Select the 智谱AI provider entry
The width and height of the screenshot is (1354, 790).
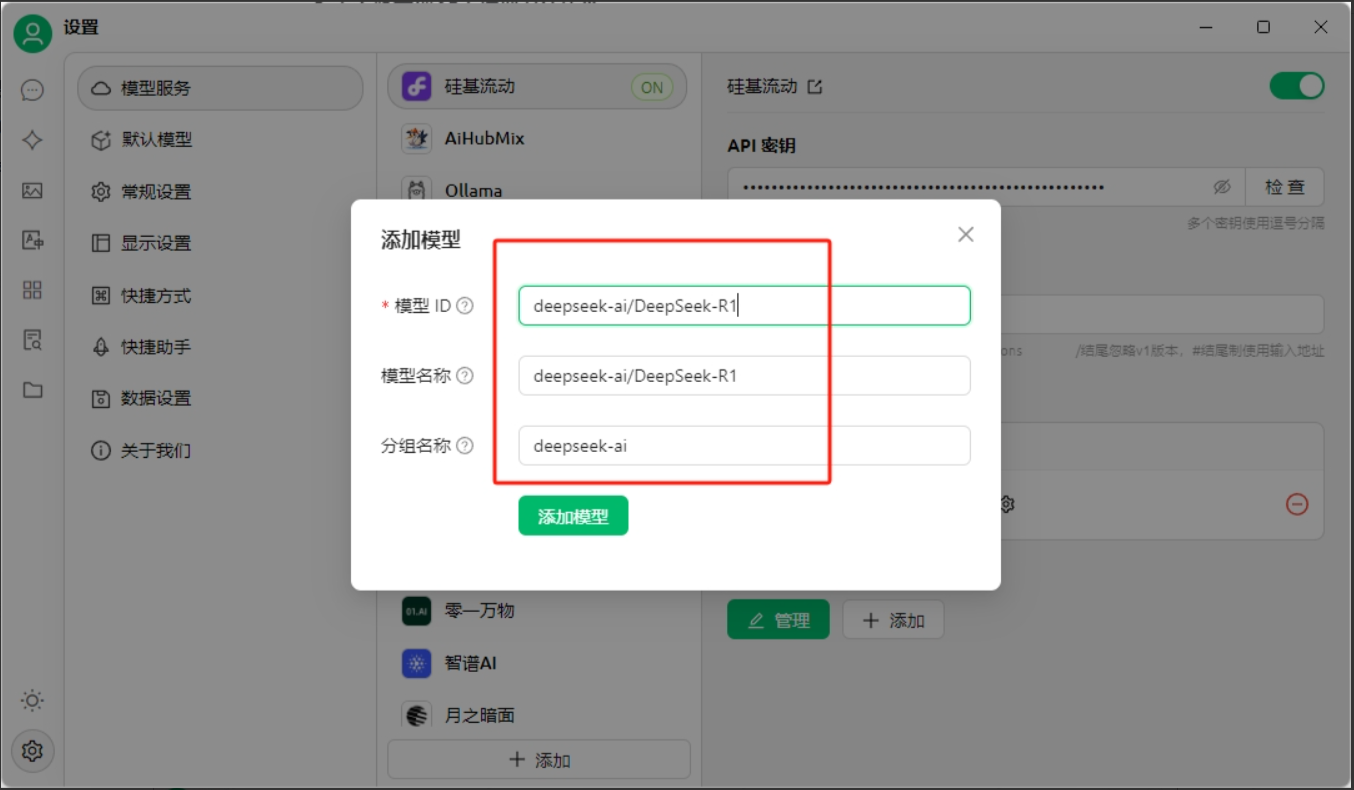pos(537,663)
